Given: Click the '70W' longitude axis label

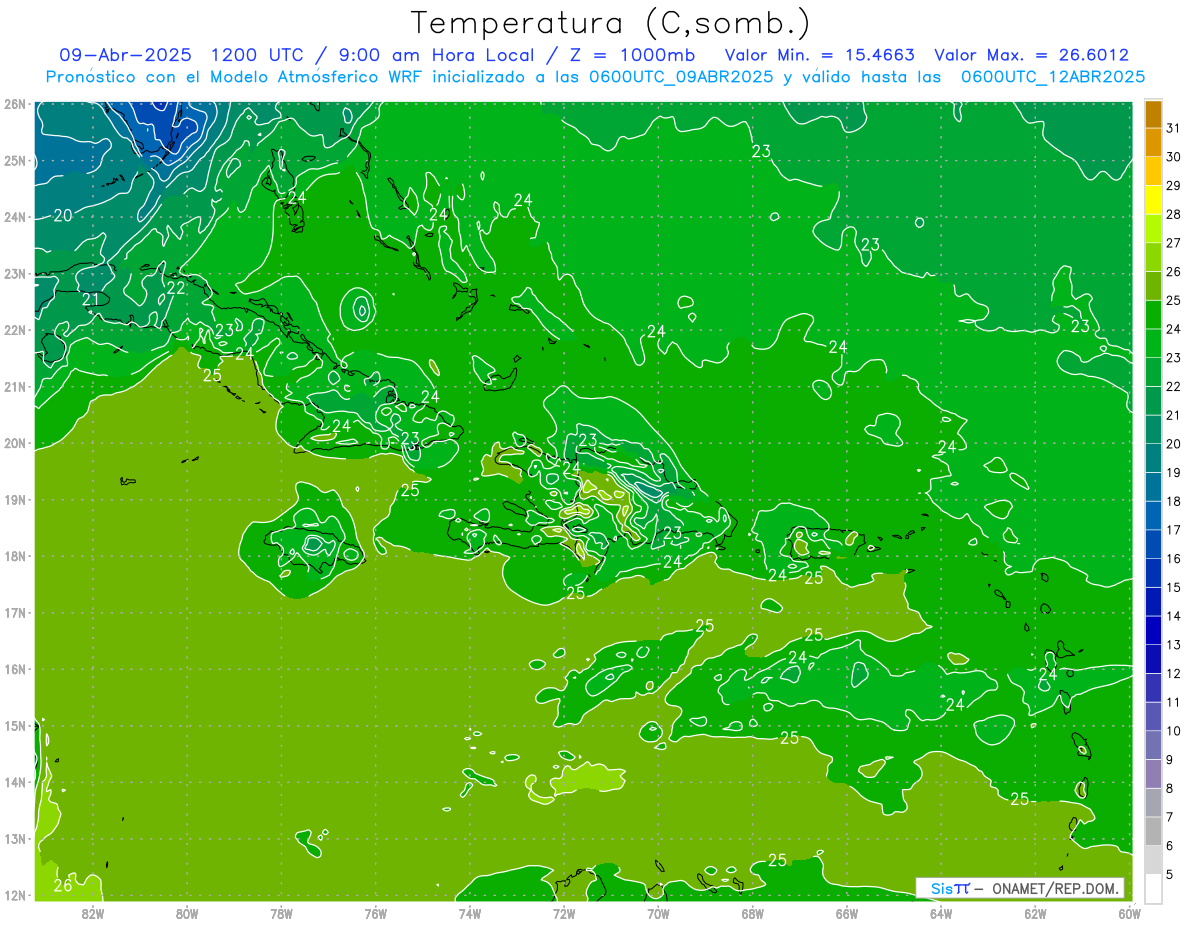Looking at the screenshot, I should click(658, 913).
